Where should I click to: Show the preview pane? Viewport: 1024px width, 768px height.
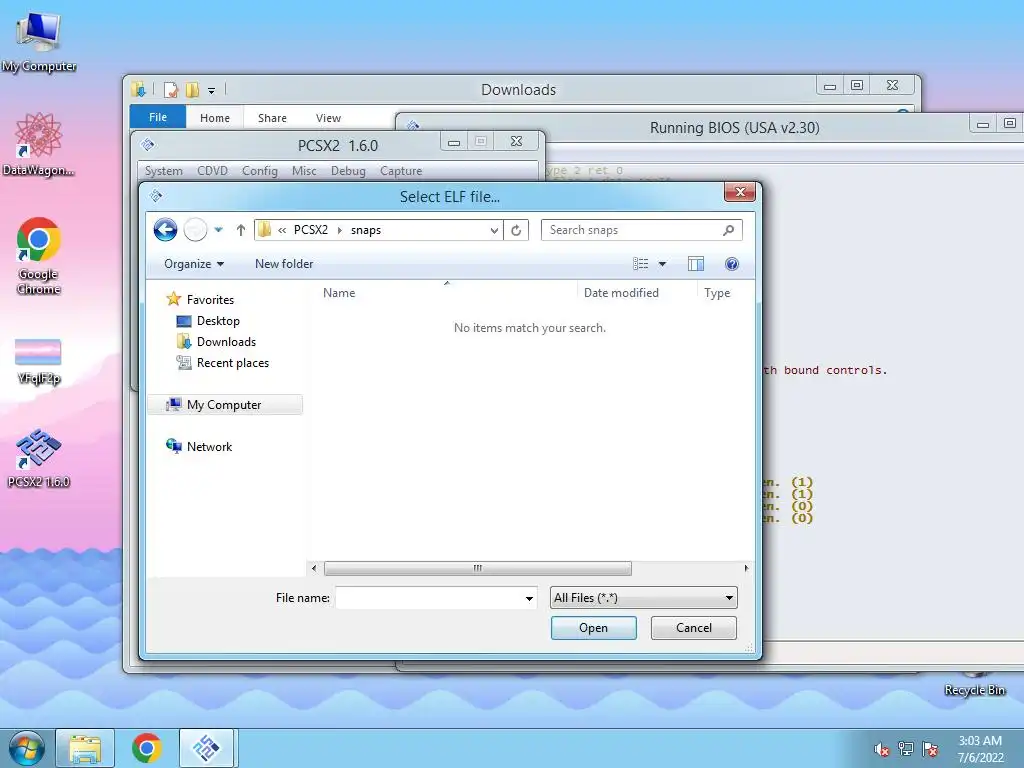696,264
